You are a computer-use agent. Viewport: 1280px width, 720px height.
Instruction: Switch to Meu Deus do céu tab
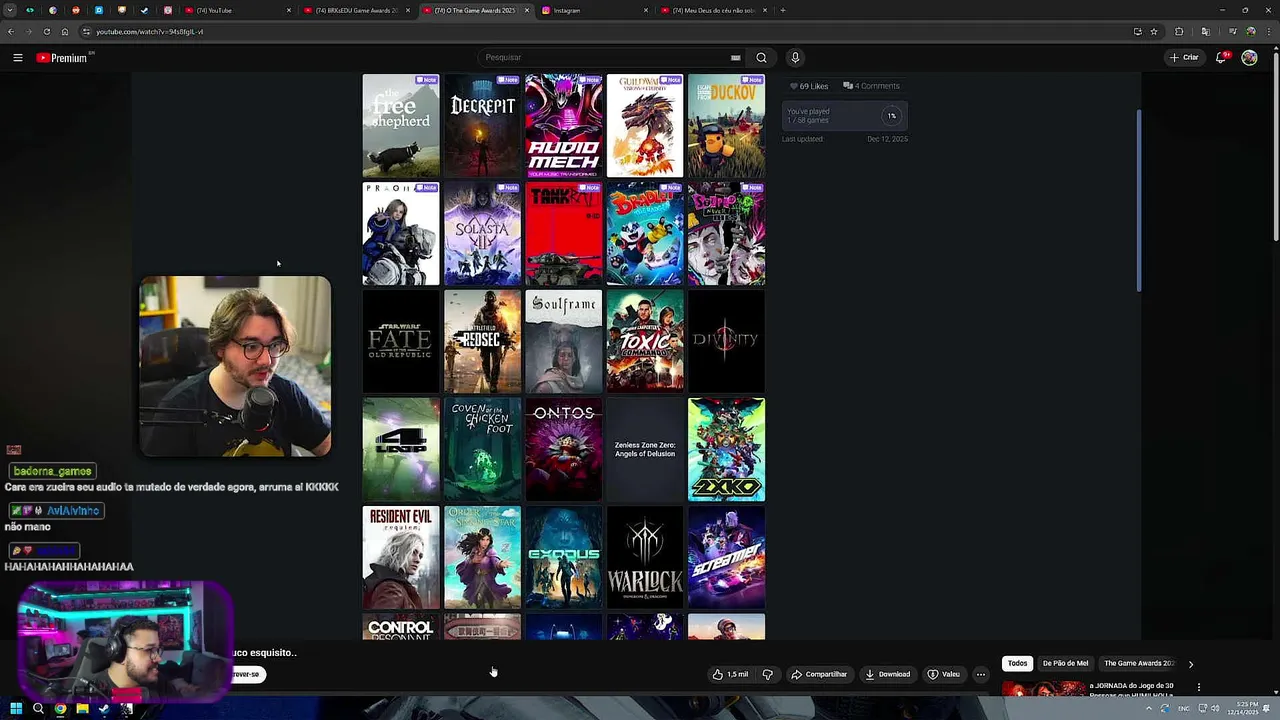click(x=712, y=10)
